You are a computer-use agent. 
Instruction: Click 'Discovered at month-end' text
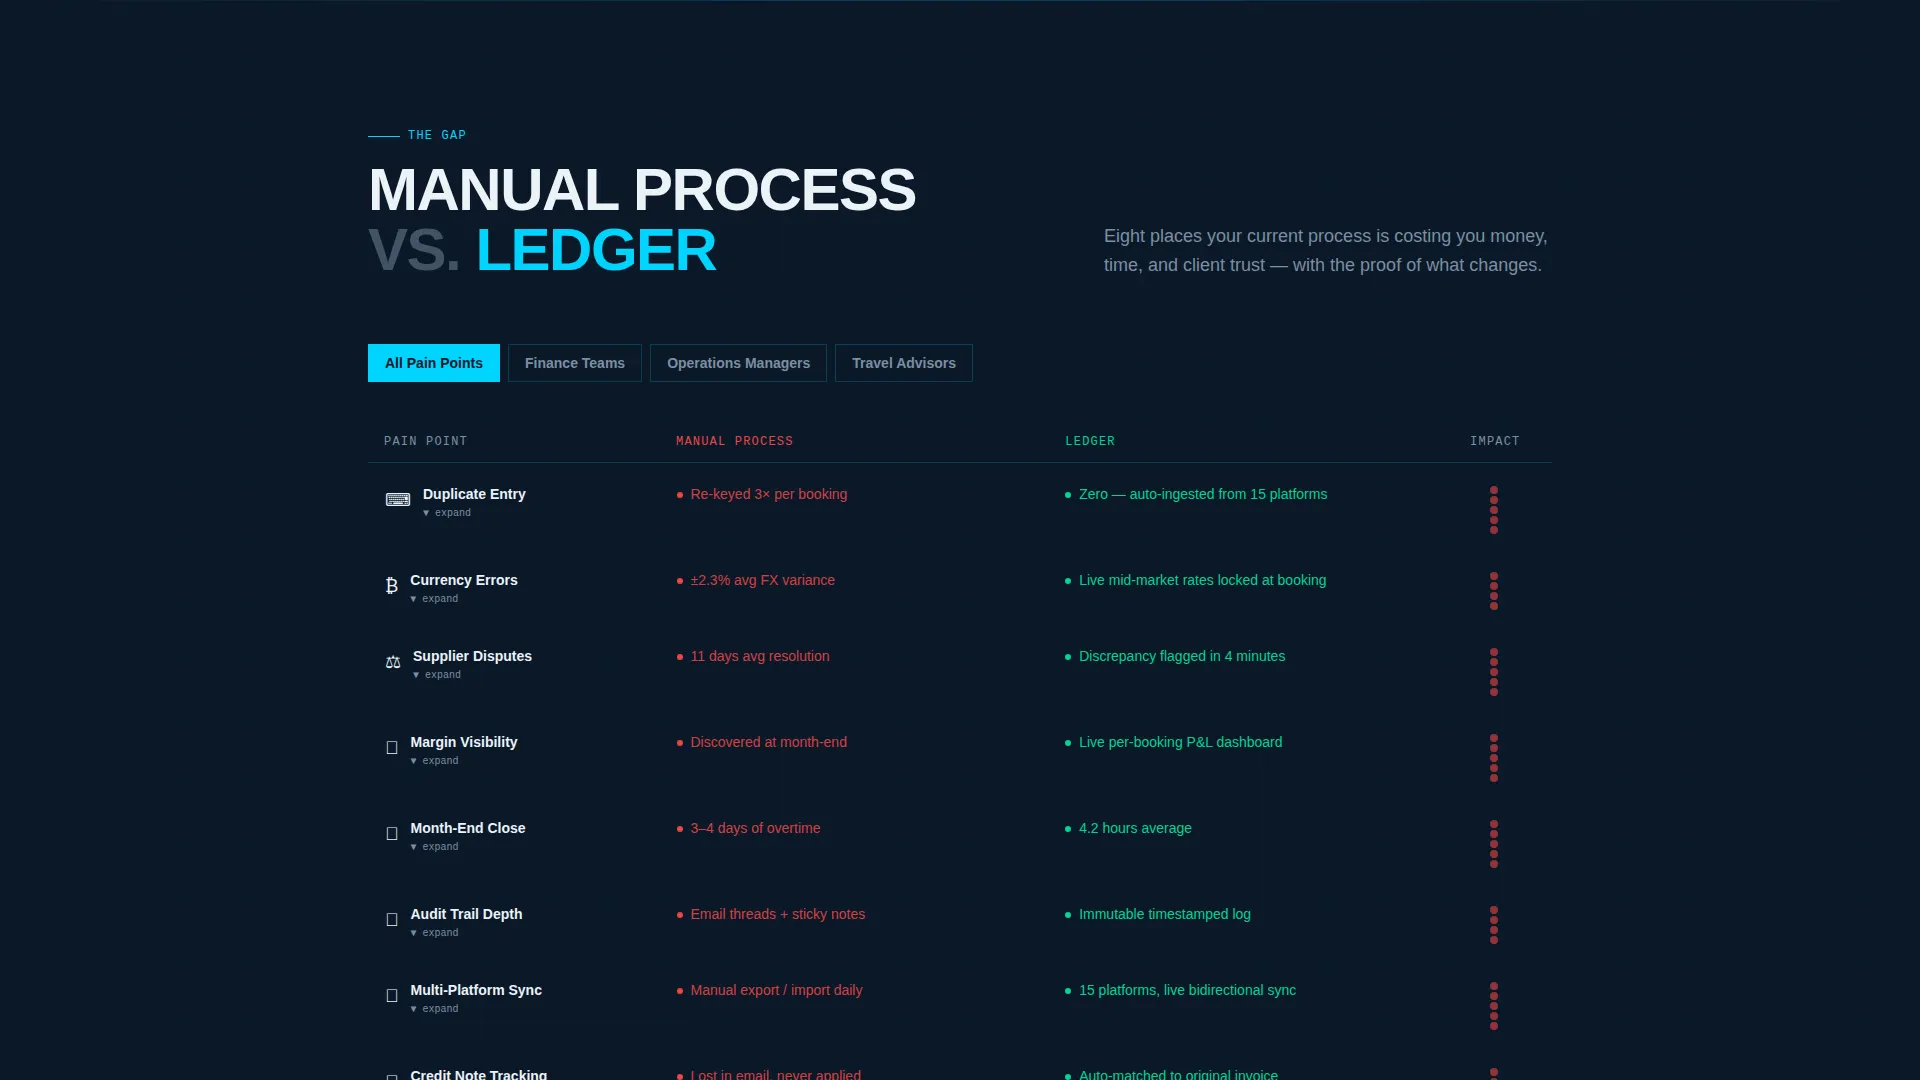pos(768,742)
